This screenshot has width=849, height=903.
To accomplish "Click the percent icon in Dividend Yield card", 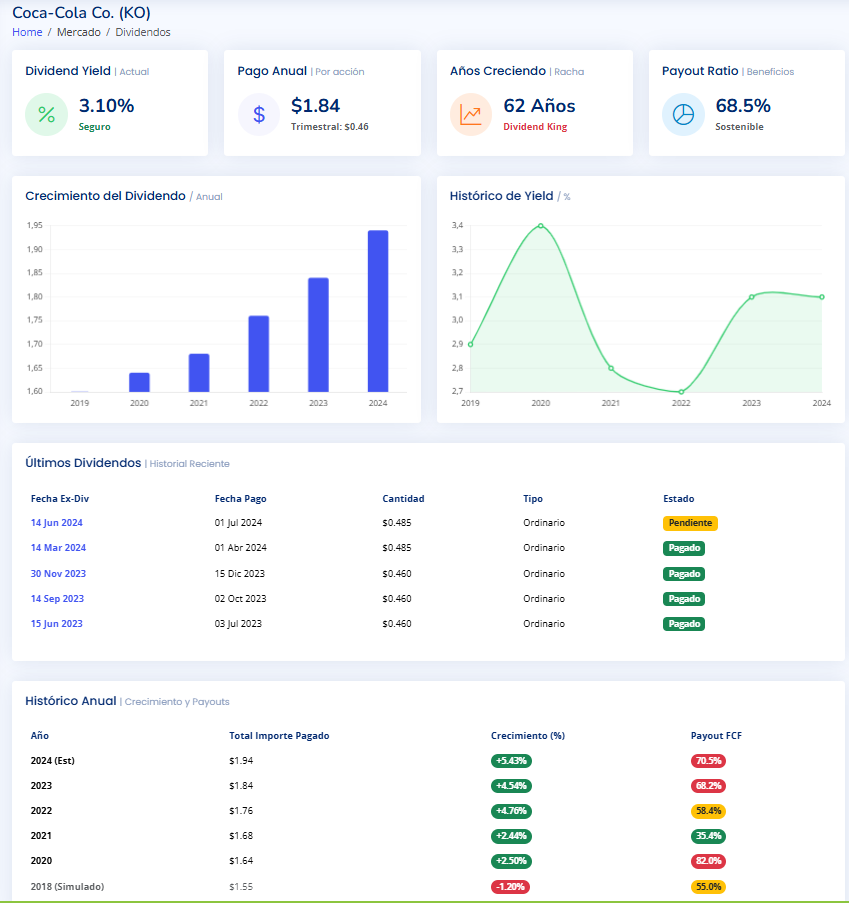I will click(x=46, y=115).
